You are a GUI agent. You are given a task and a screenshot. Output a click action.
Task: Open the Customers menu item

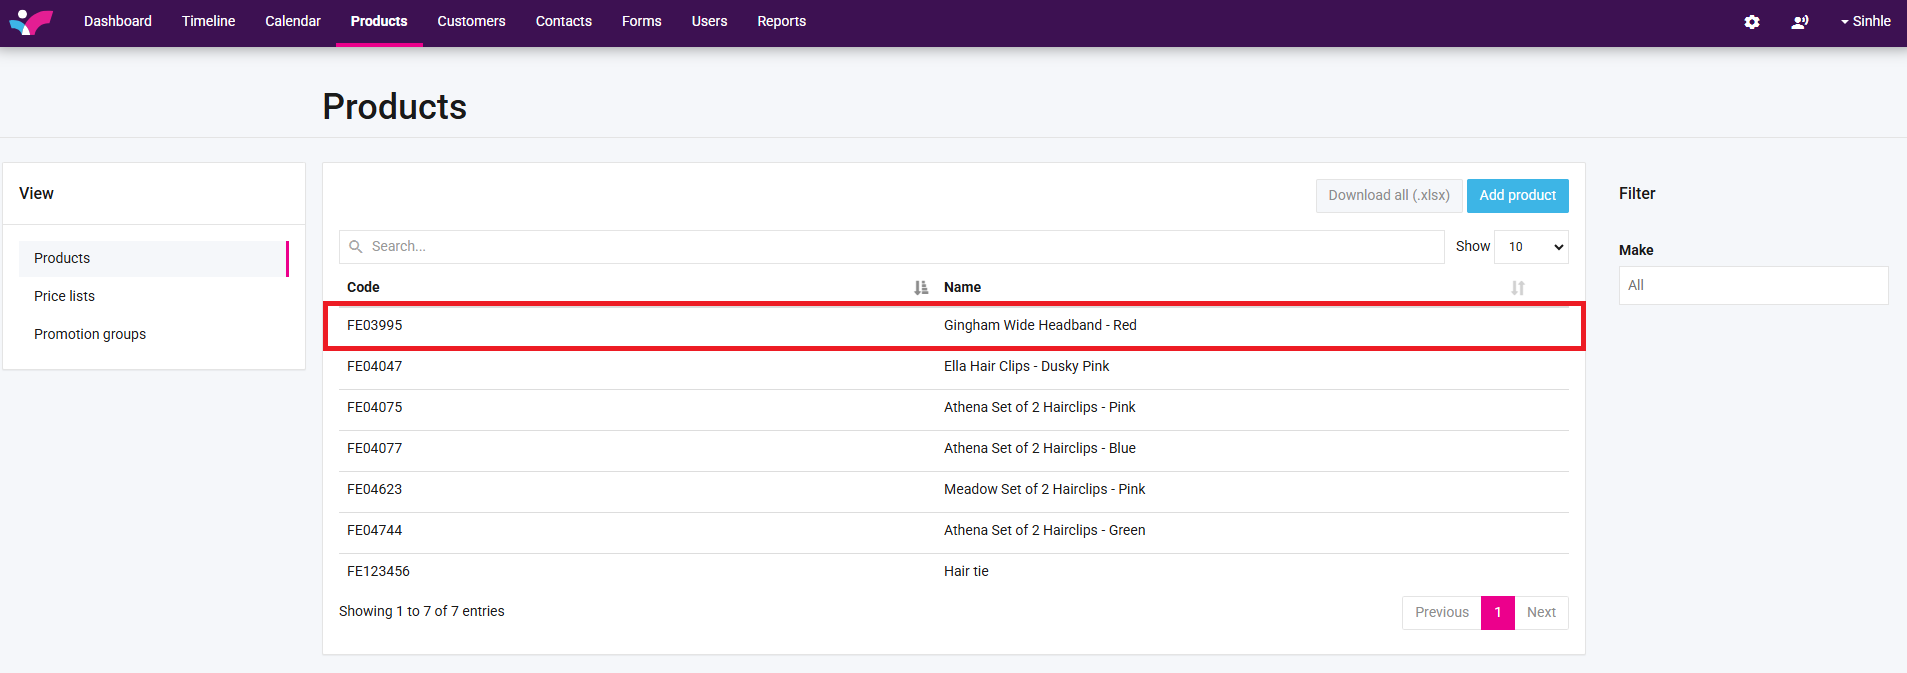(x=471, y=21)
